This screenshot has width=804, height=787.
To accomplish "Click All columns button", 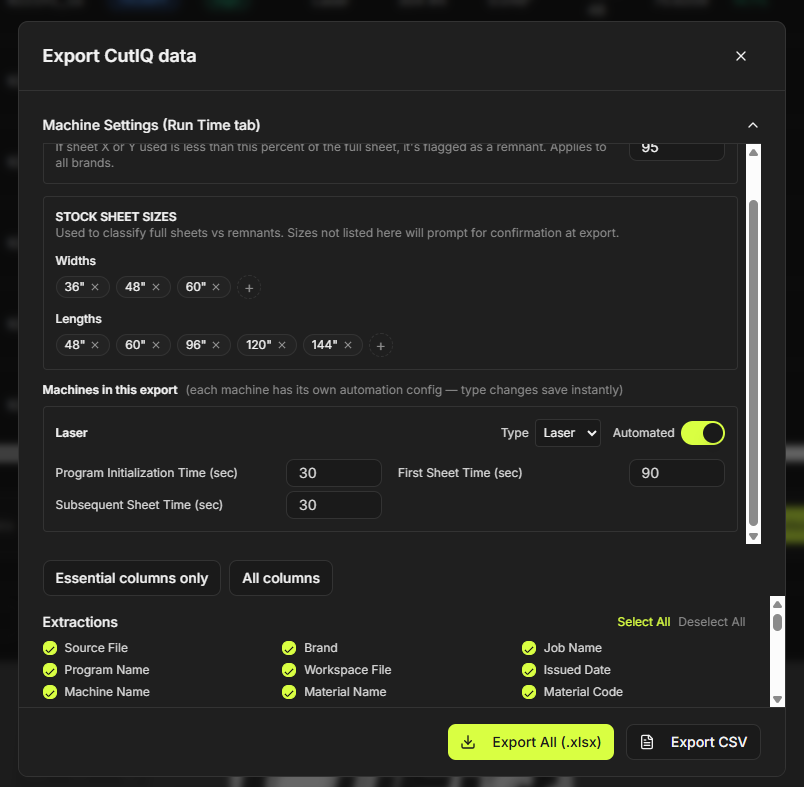I will tap(281, 578).
